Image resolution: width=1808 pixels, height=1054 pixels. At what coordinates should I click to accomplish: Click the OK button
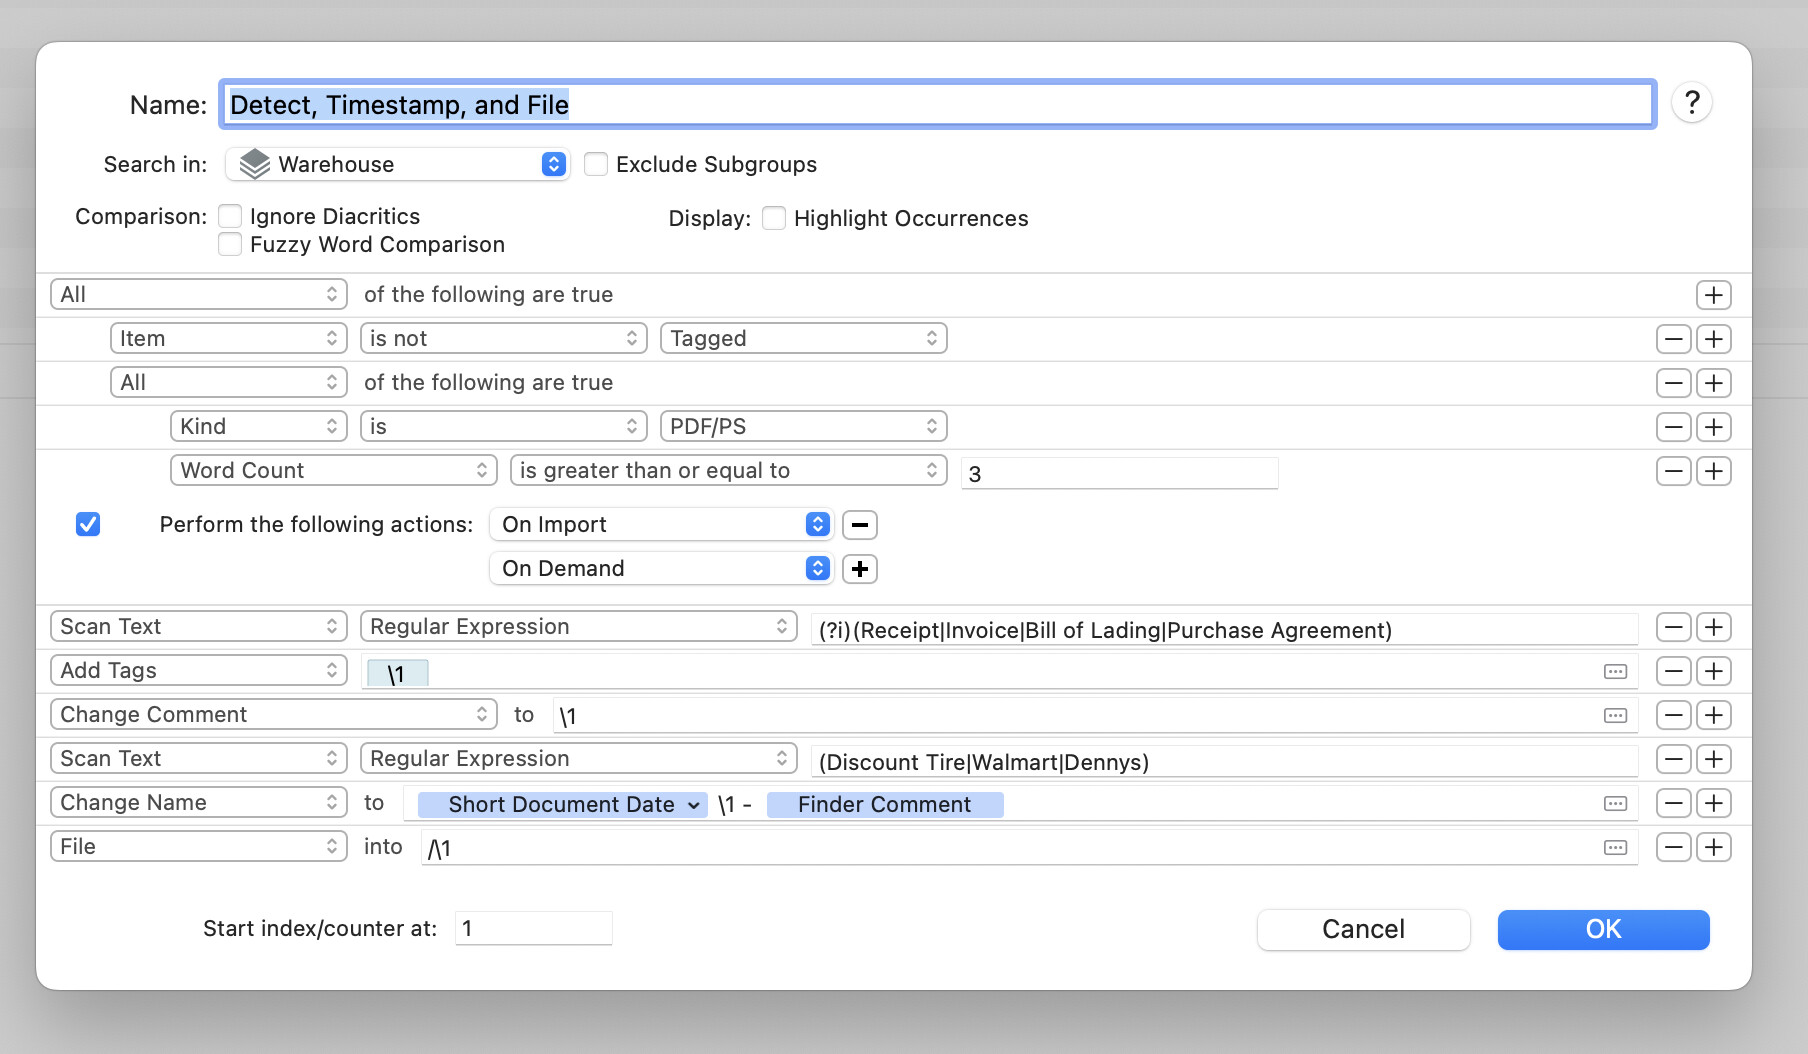[x=1602, y=929]
